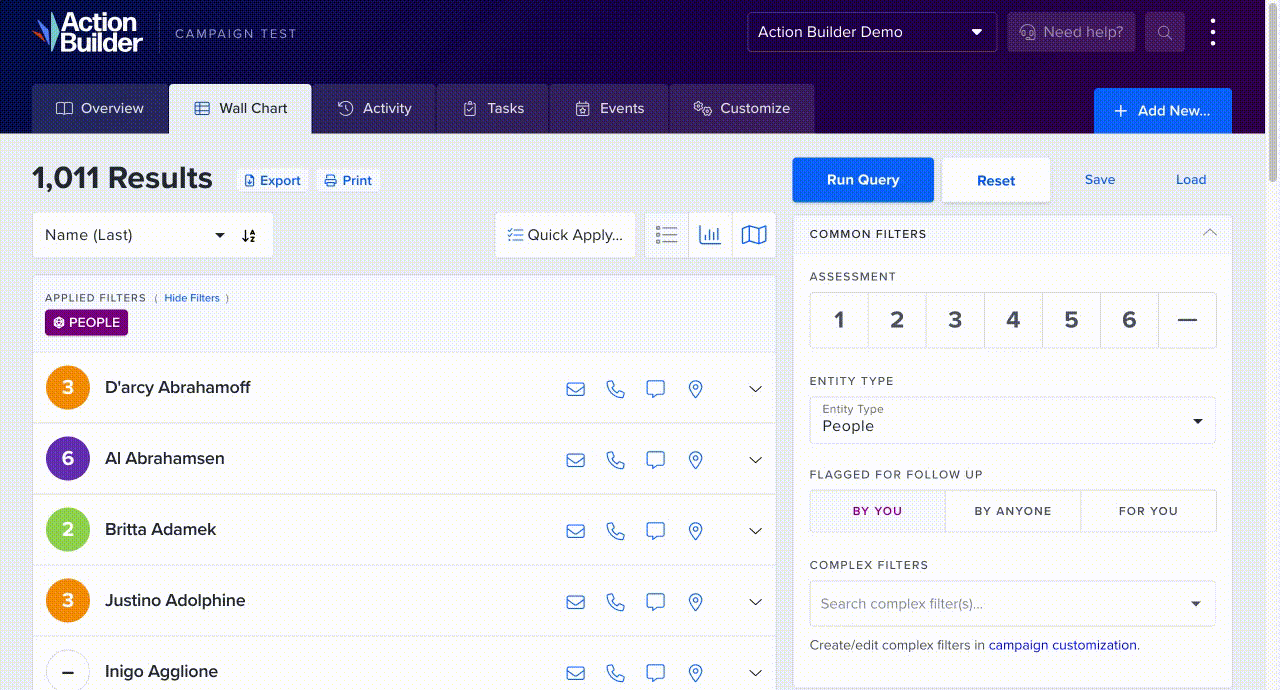Click the Action Builder logo
The width and height of the screenshot is (1280, 690).
88,32
